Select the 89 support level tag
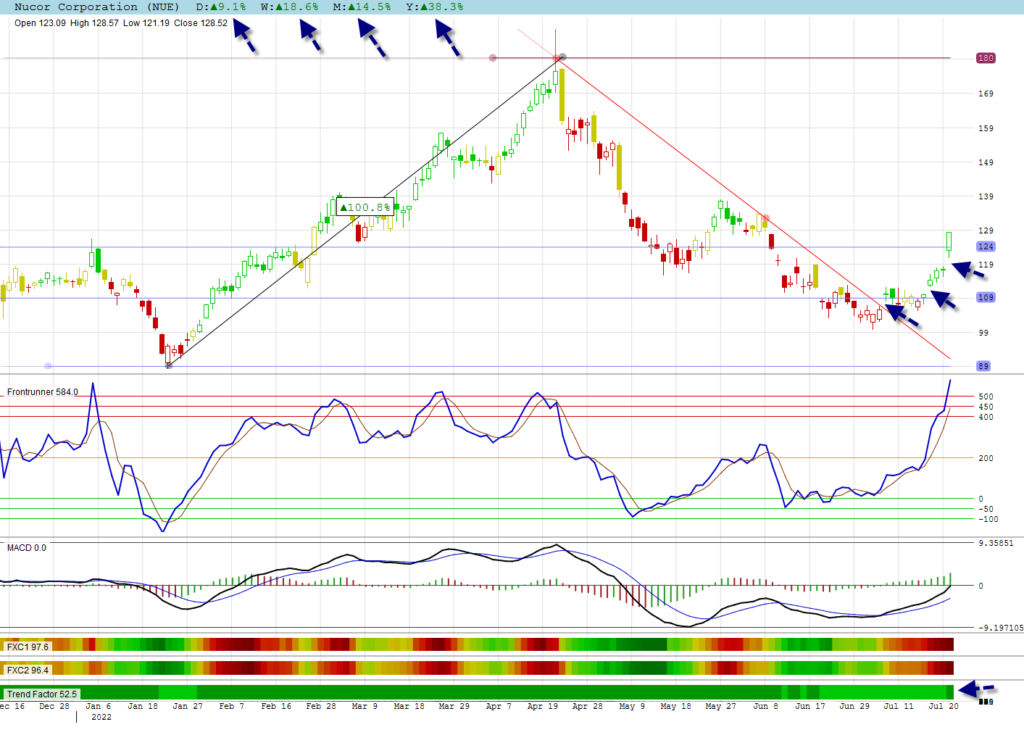This screenshot has height=735, width=1024. pos(983,366)
